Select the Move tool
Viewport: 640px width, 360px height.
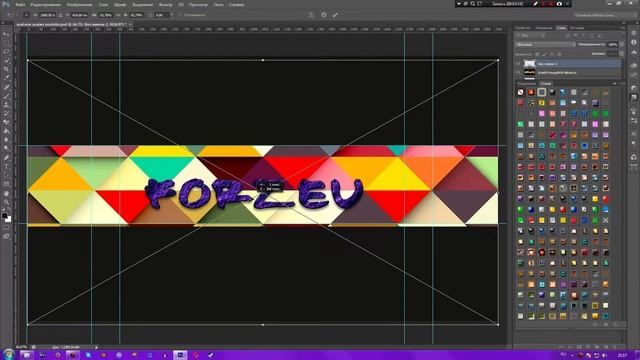point(6,34)
